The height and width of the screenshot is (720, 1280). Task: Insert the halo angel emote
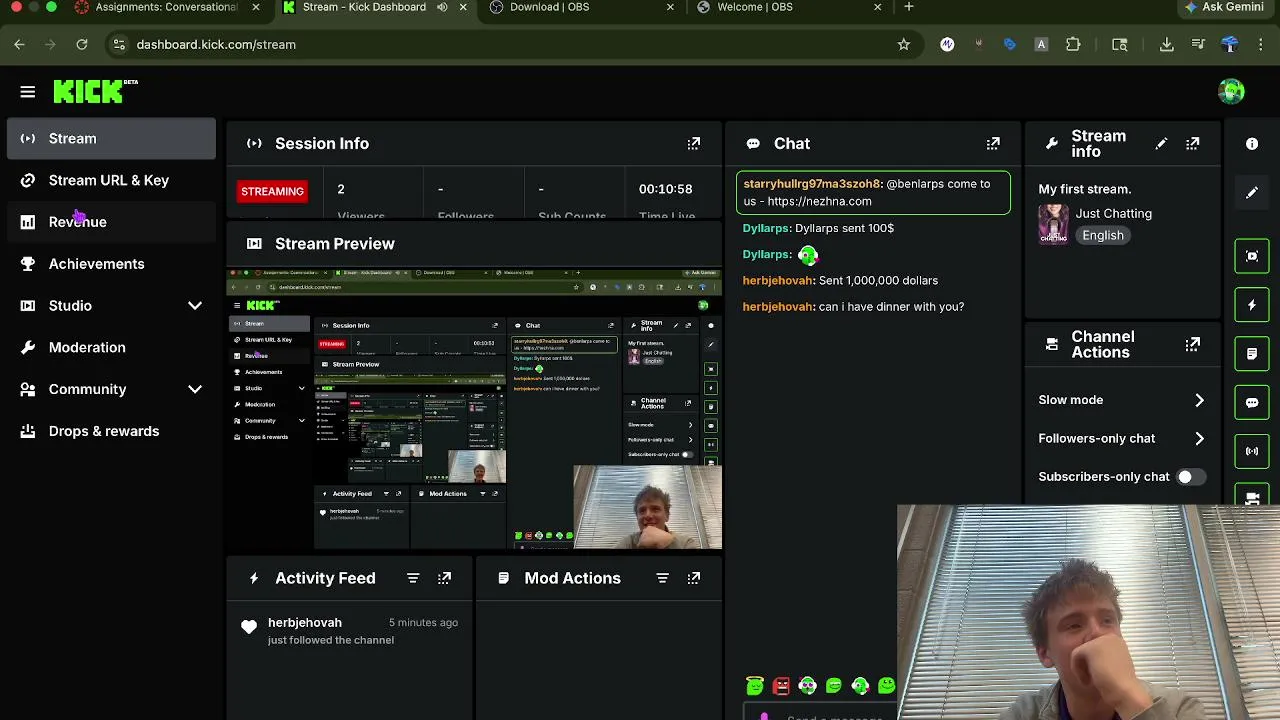pyautogui.click(x=755, y=686)
